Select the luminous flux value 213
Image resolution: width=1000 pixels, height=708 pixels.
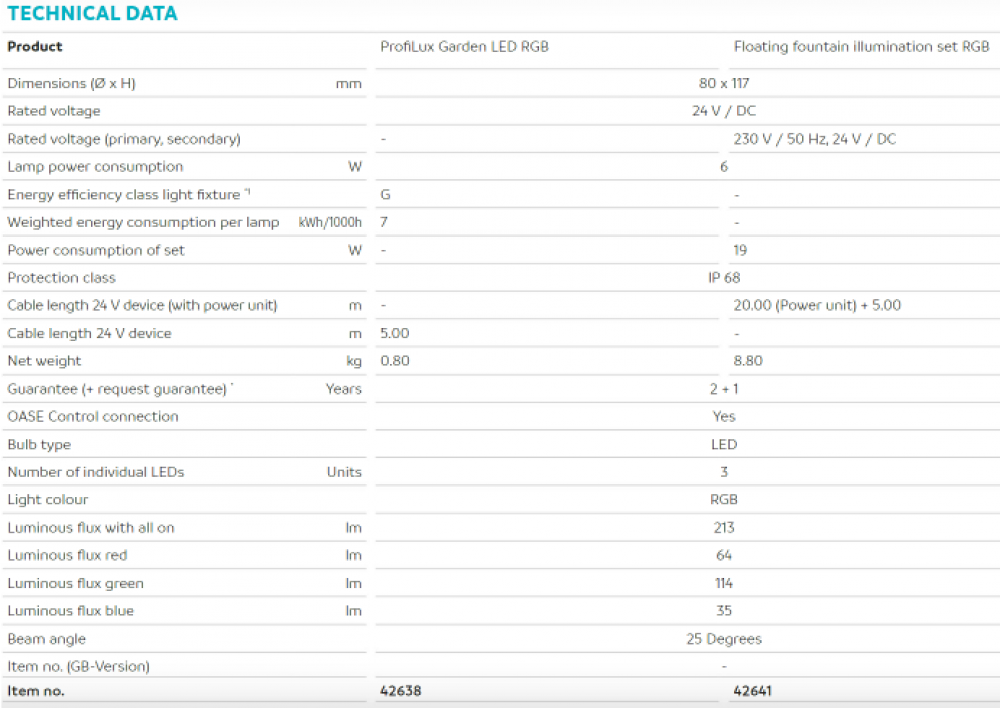pos(724,528)
